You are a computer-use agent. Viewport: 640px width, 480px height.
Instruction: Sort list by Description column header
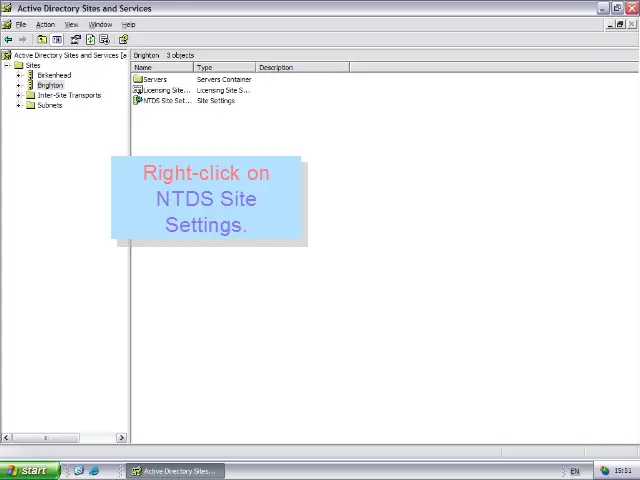(302, 67)
